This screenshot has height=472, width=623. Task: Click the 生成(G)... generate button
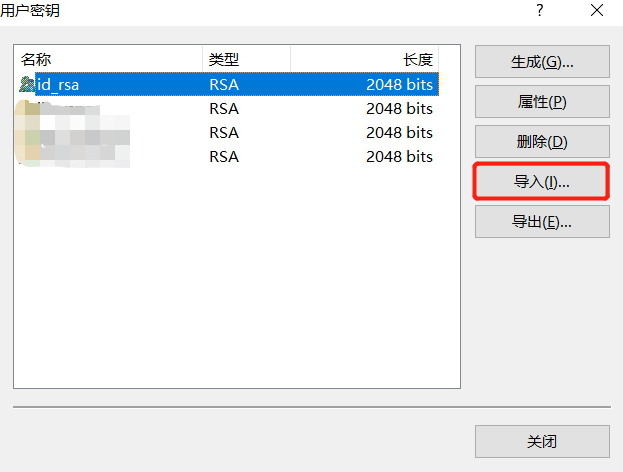[542, 62]
